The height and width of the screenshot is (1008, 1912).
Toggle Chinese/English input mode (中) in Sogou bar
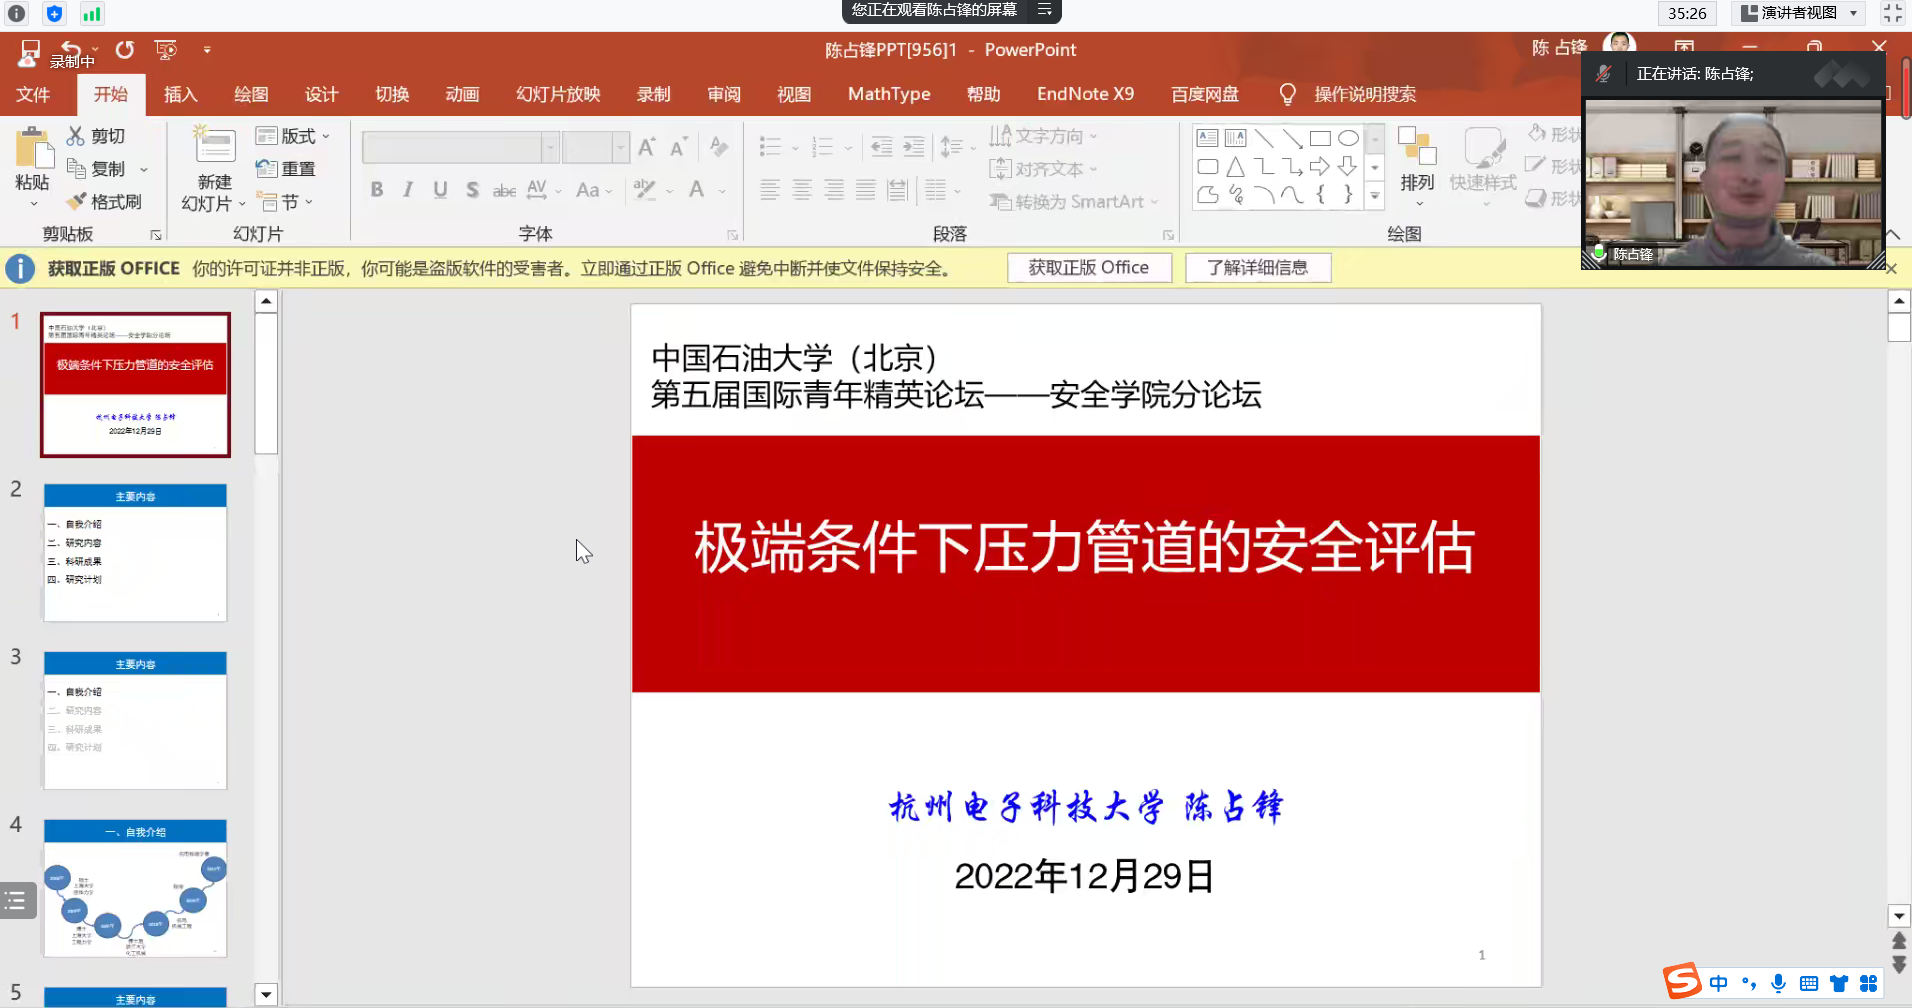[1718, 983]
